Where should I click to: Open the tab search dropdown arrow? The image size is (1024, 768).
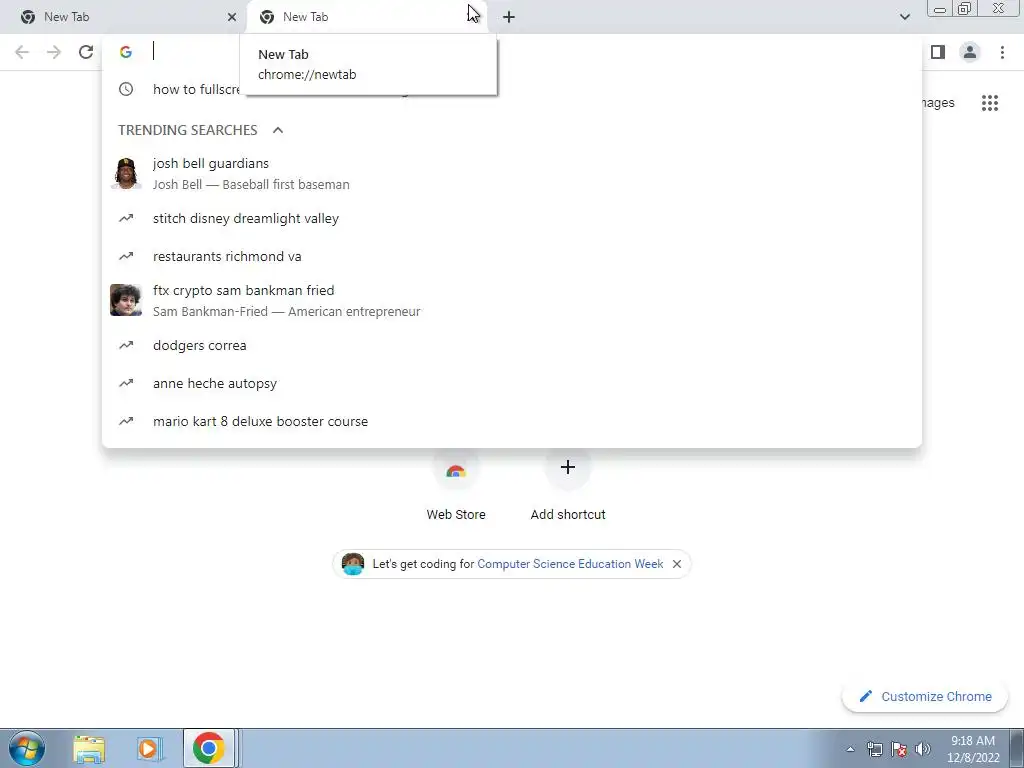coord(904,17)
